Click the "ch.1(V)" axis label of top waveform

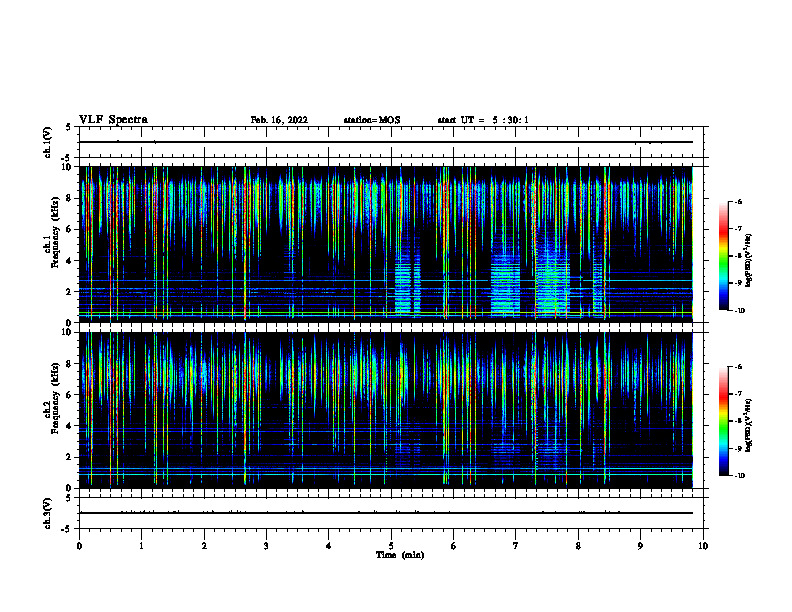(x=48, y=142)
